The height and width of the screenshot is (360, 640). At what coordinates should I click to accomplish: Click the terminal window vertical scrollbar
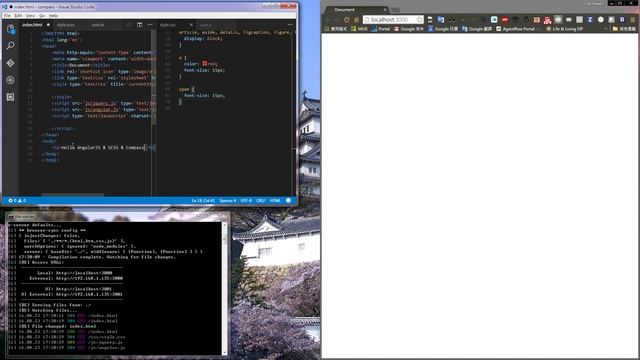tap(224, 289)
